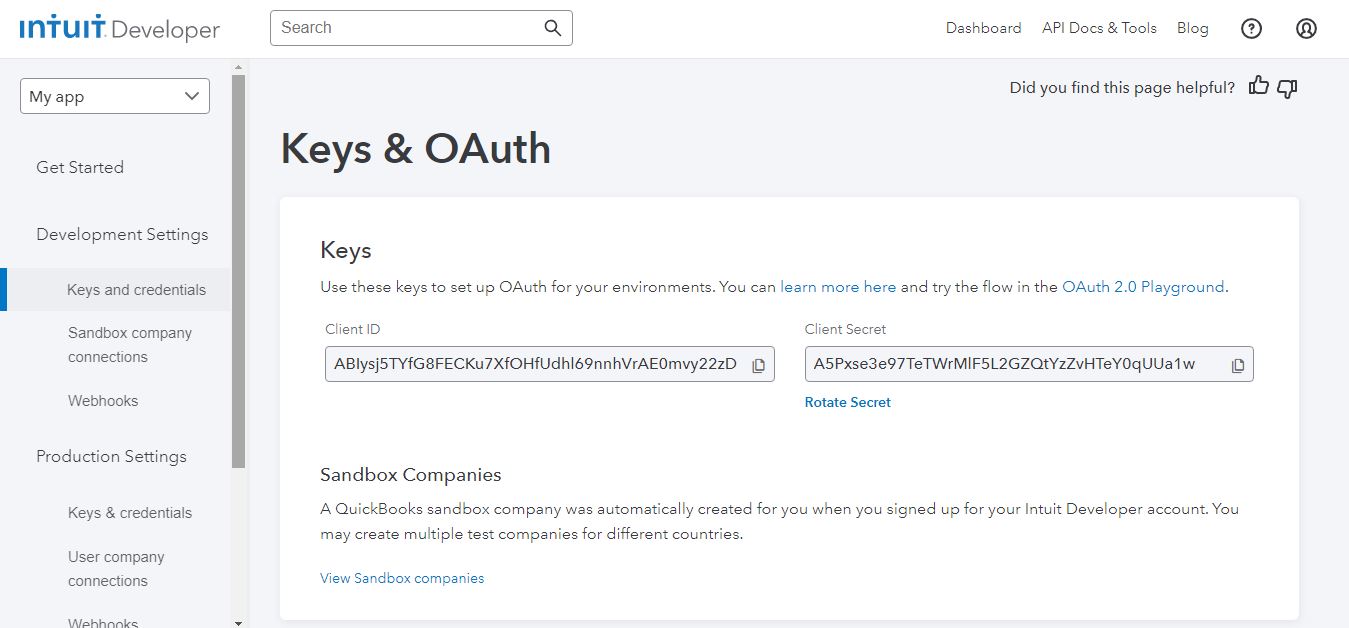The height and width of the screenshot is (628, 1349).
Task: Copy the Client Secret to clipboard
Action: (x=1238, y=365)
